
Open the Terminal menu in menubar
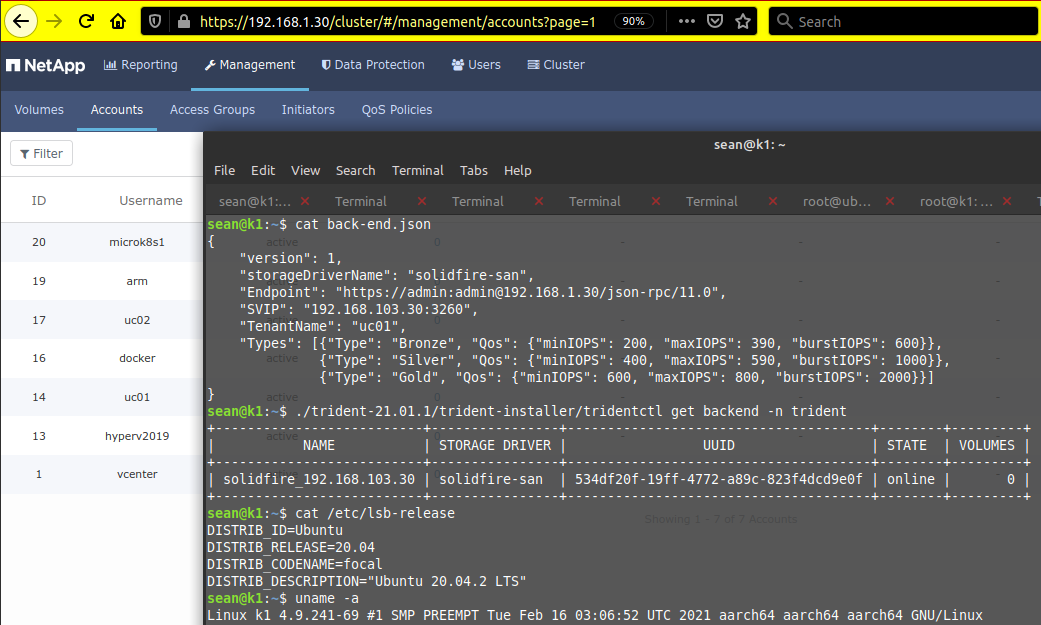[x=418, y=171]
